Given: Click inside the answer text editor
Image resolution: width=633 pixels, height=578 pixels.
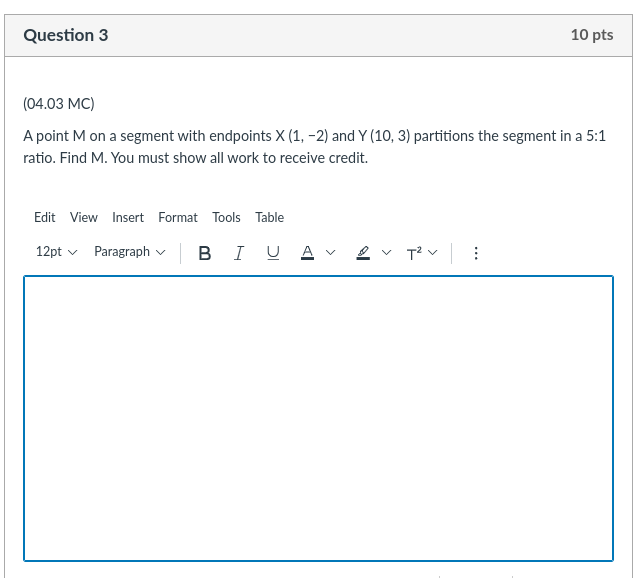Looking at the screenshot, I should pyautogui.click(x=319, y=419).
